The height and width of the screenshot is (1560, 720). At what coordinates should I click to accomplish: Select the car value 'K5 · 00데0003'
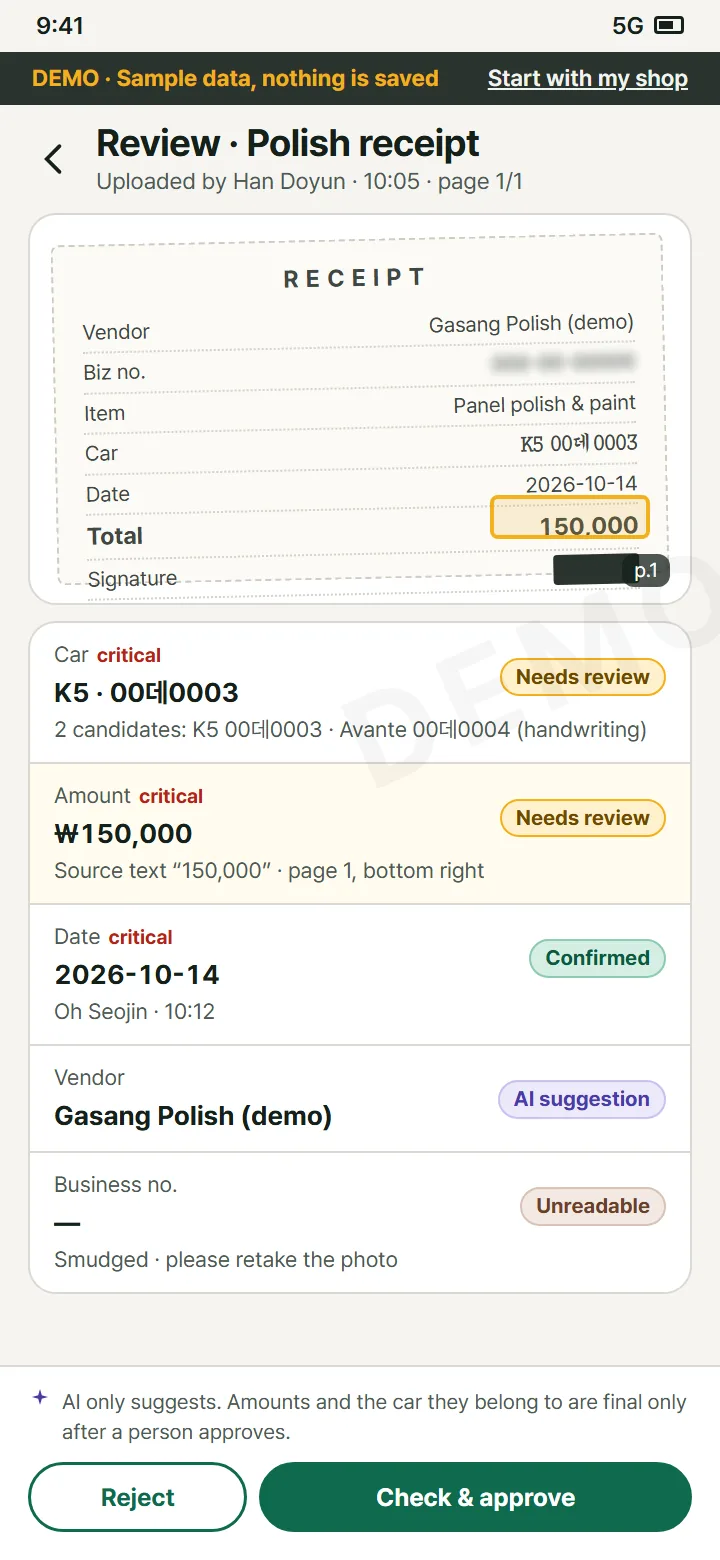point(146,693)
